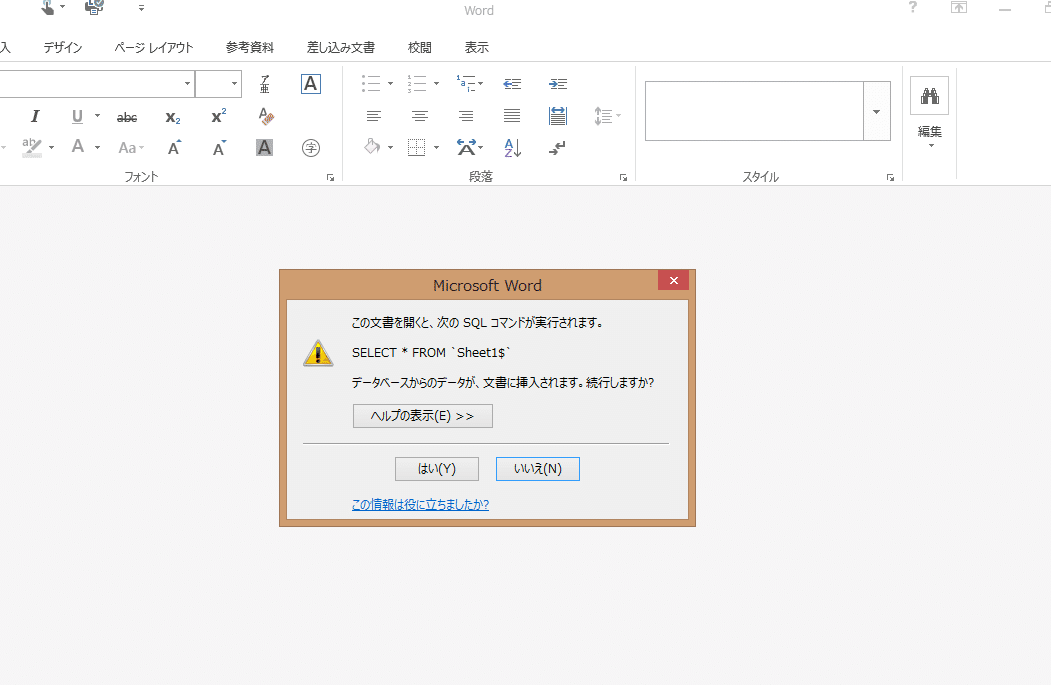Open the bullet list dropdown
The image size is (1051, 685).
tap(390, 84)
